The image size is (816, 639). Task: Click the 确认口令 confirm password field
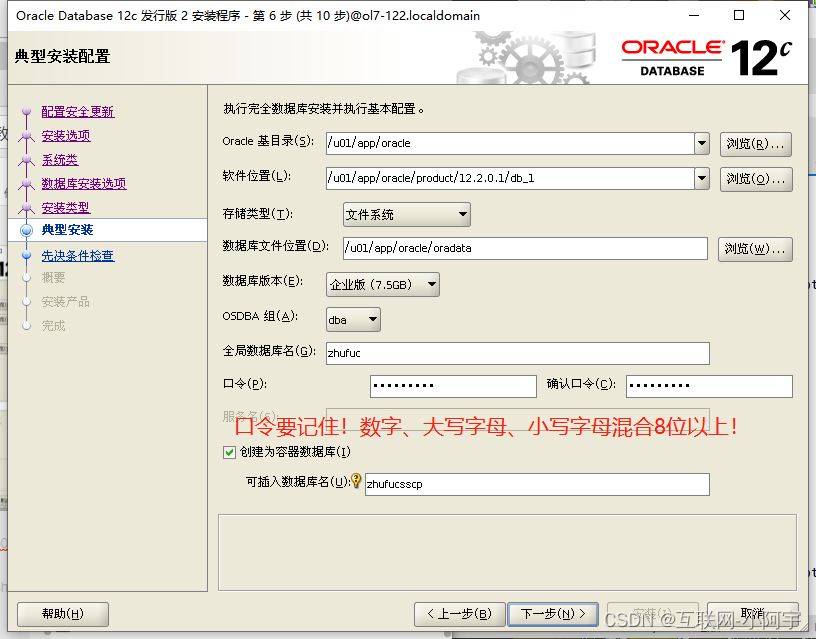tap(709, 386)
